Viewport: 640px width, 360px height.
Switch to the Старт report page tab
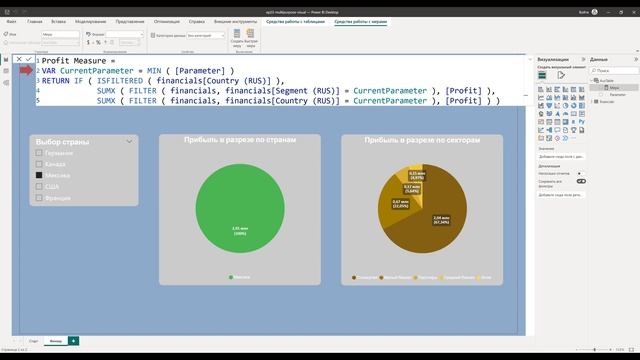coord(33,341)
